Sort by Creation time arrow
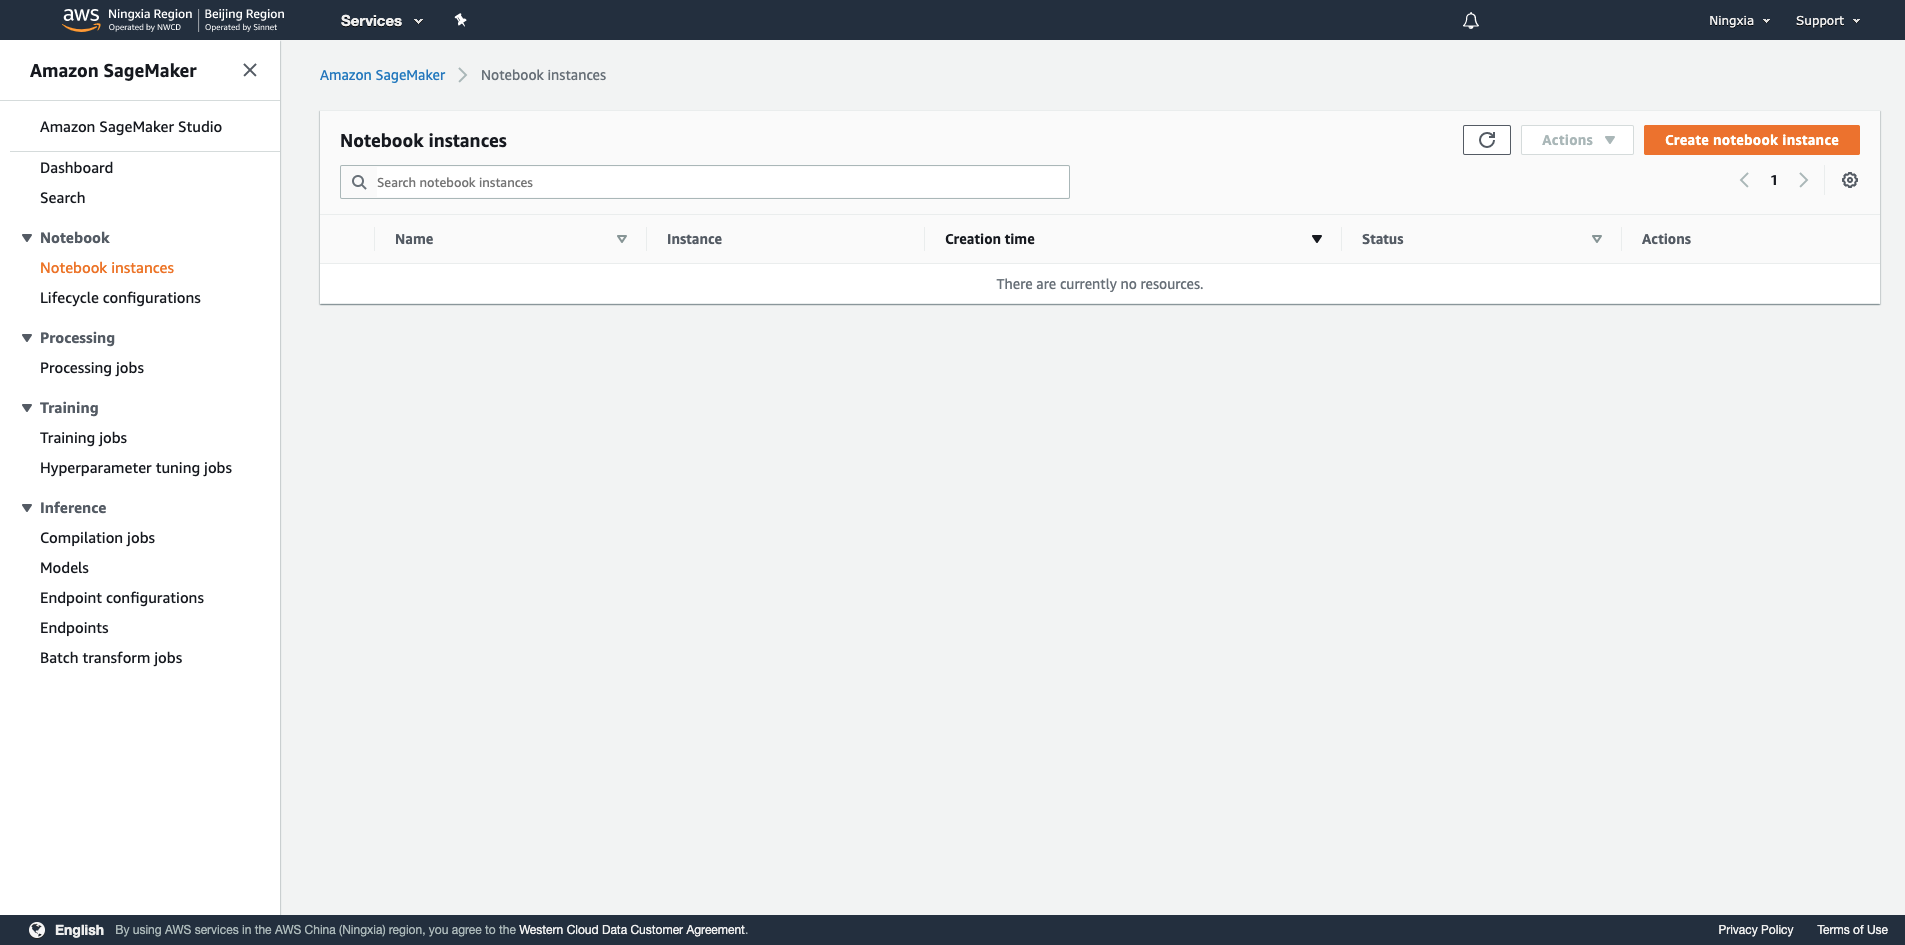This screenshot has height=945, width=1905. (x=1317, y=239)
